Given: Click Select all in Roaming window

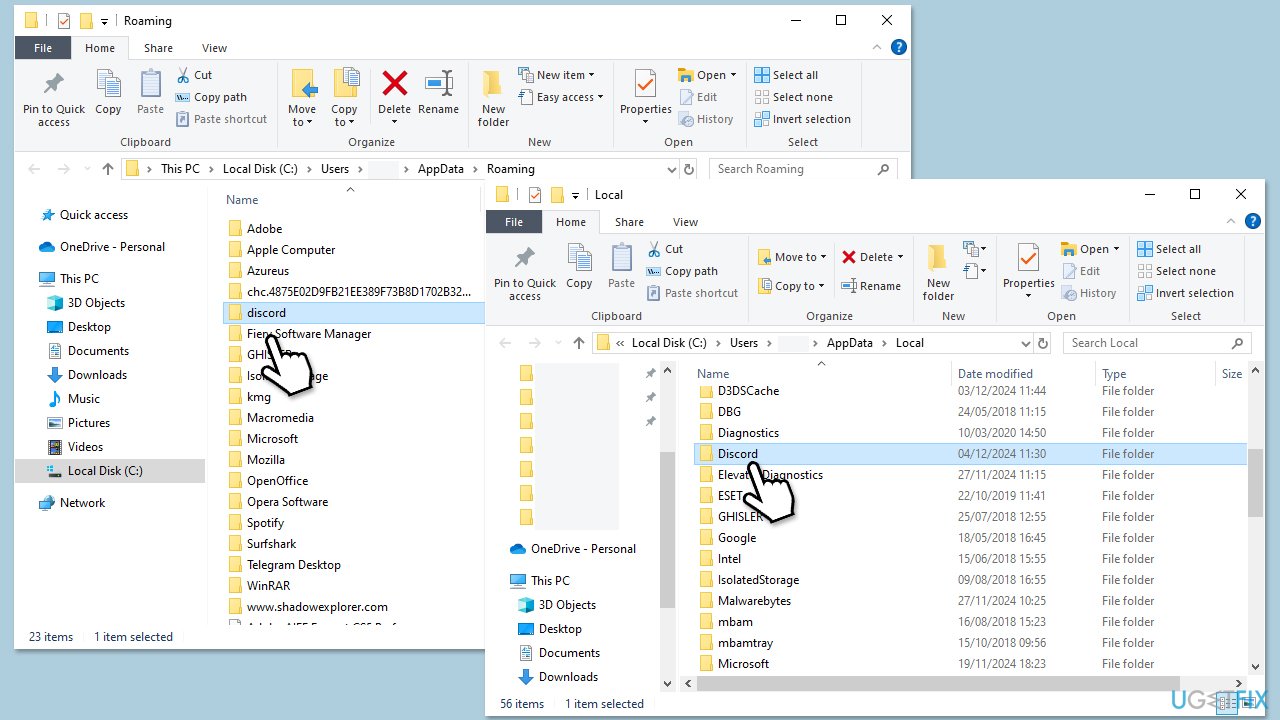Looking at the screenshot, I should tap(786, 75).
